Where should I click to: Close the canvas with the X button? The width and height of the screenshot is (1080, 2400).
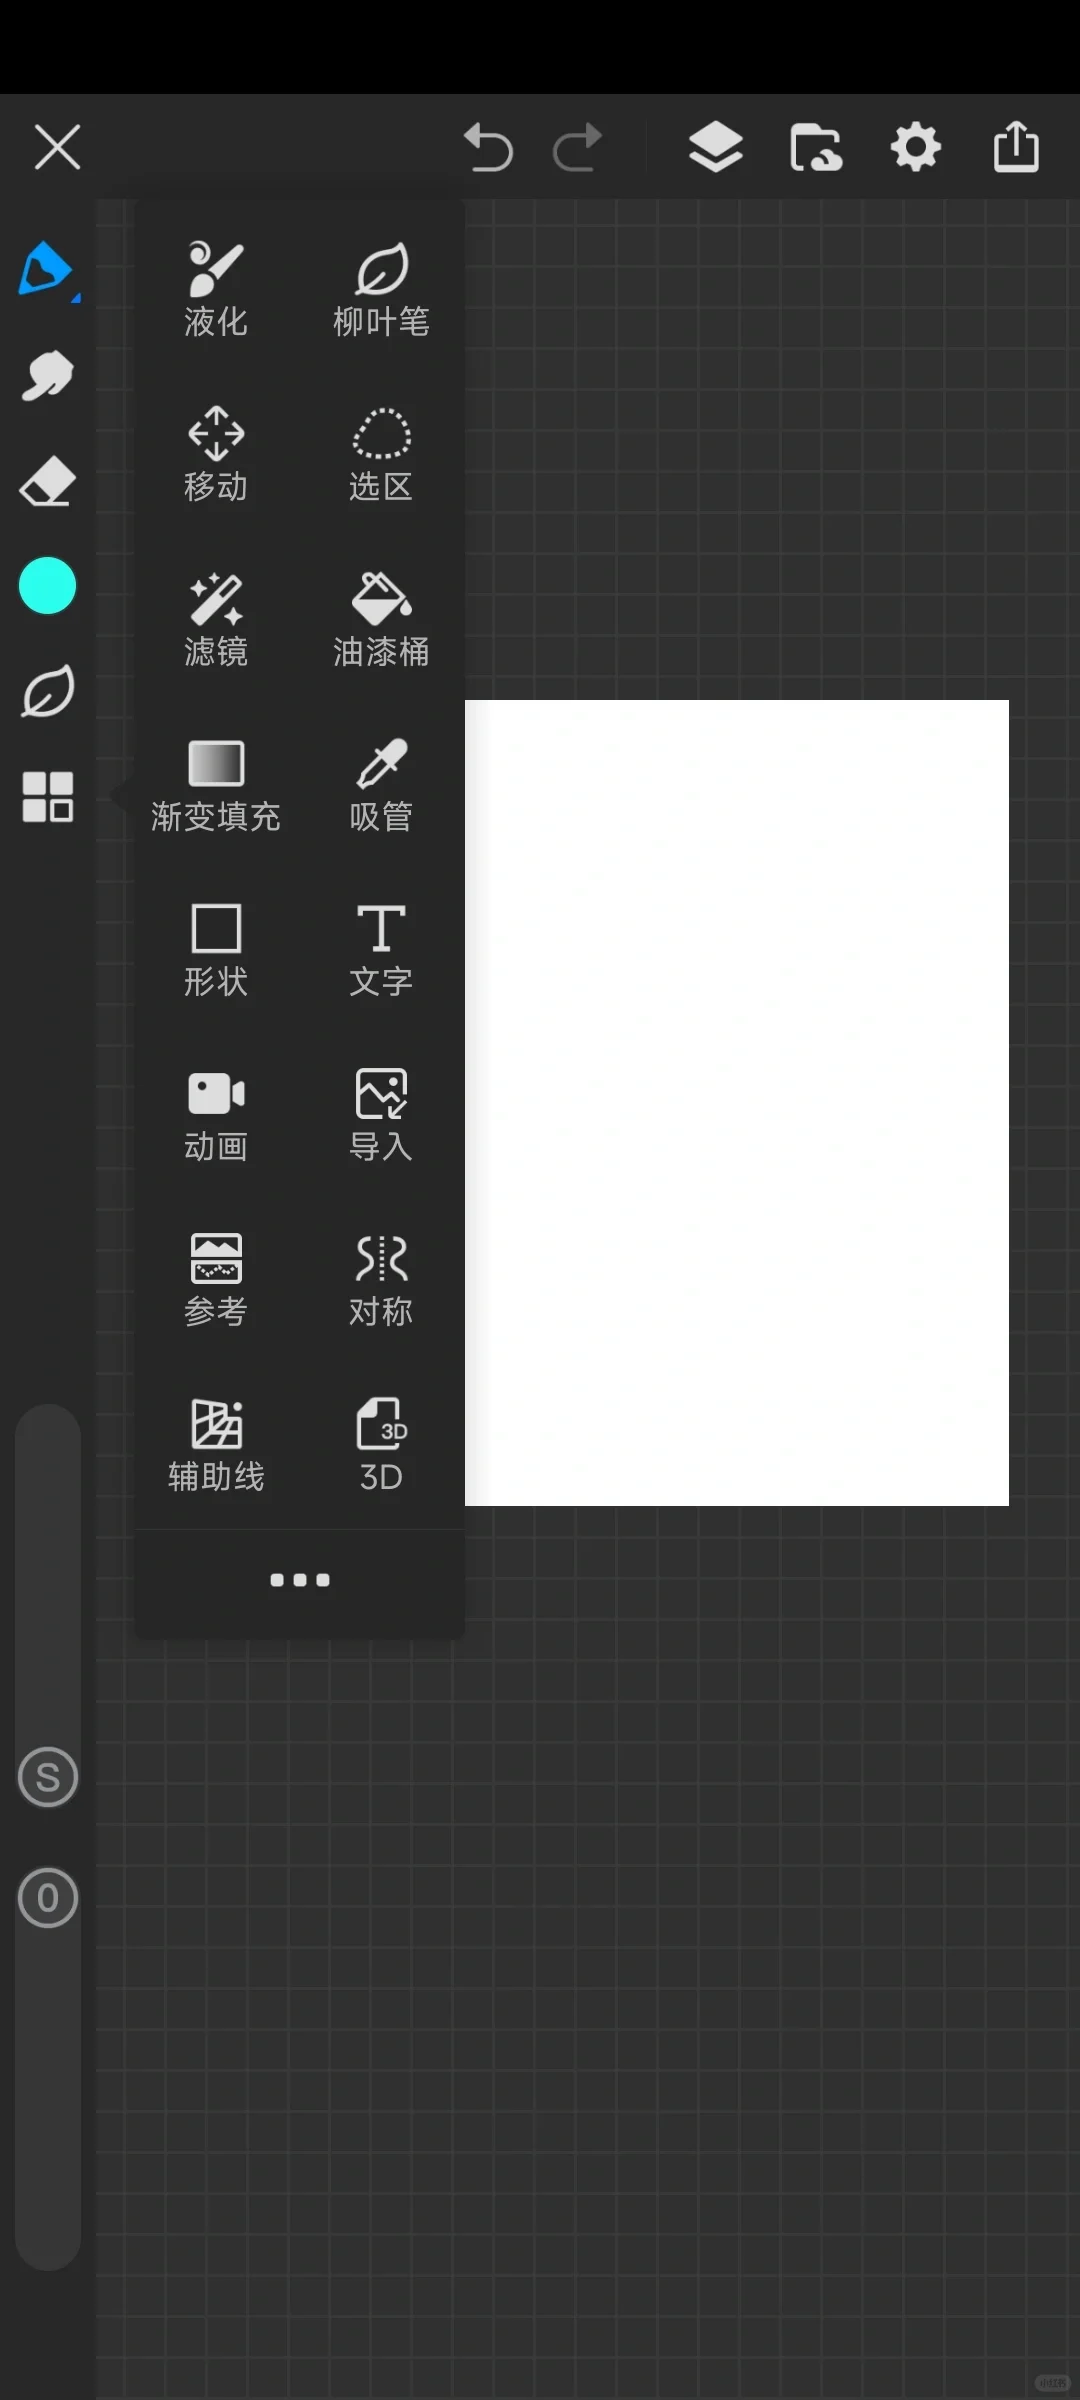(x=57, y=147)
